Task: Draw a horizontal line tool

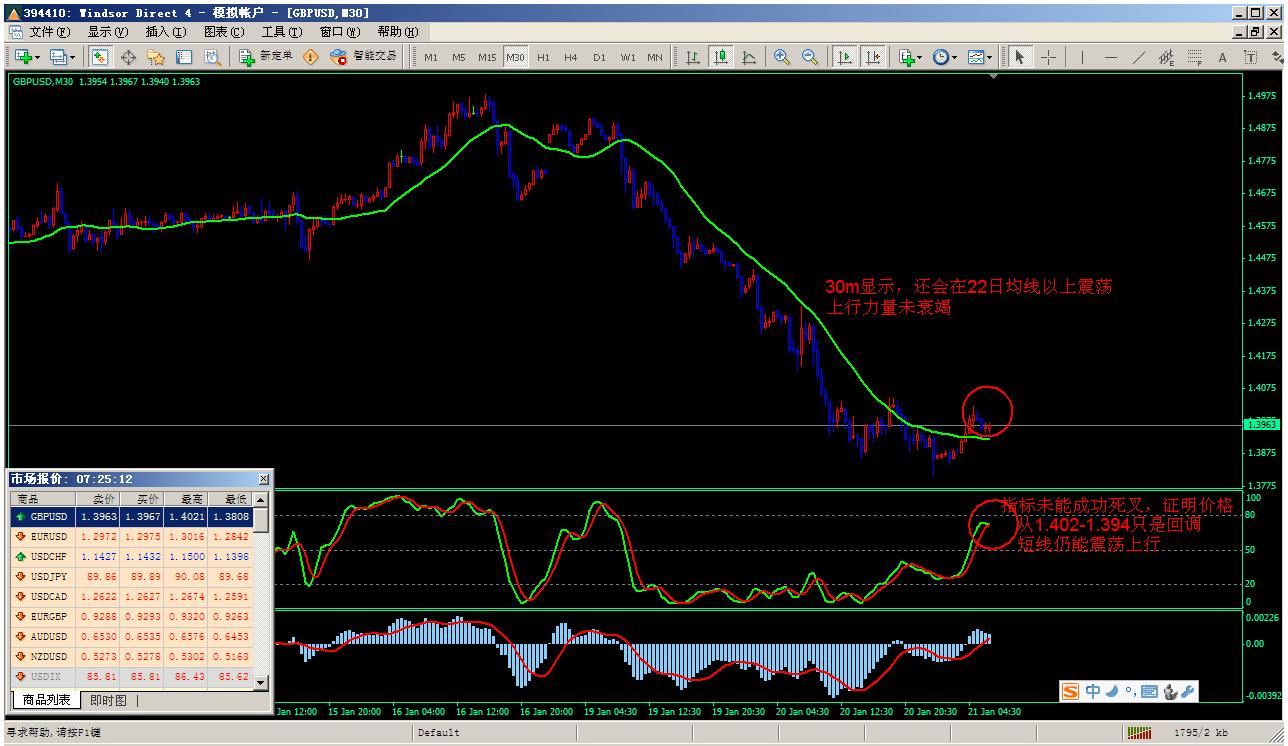Action: tap(1111, 57)
